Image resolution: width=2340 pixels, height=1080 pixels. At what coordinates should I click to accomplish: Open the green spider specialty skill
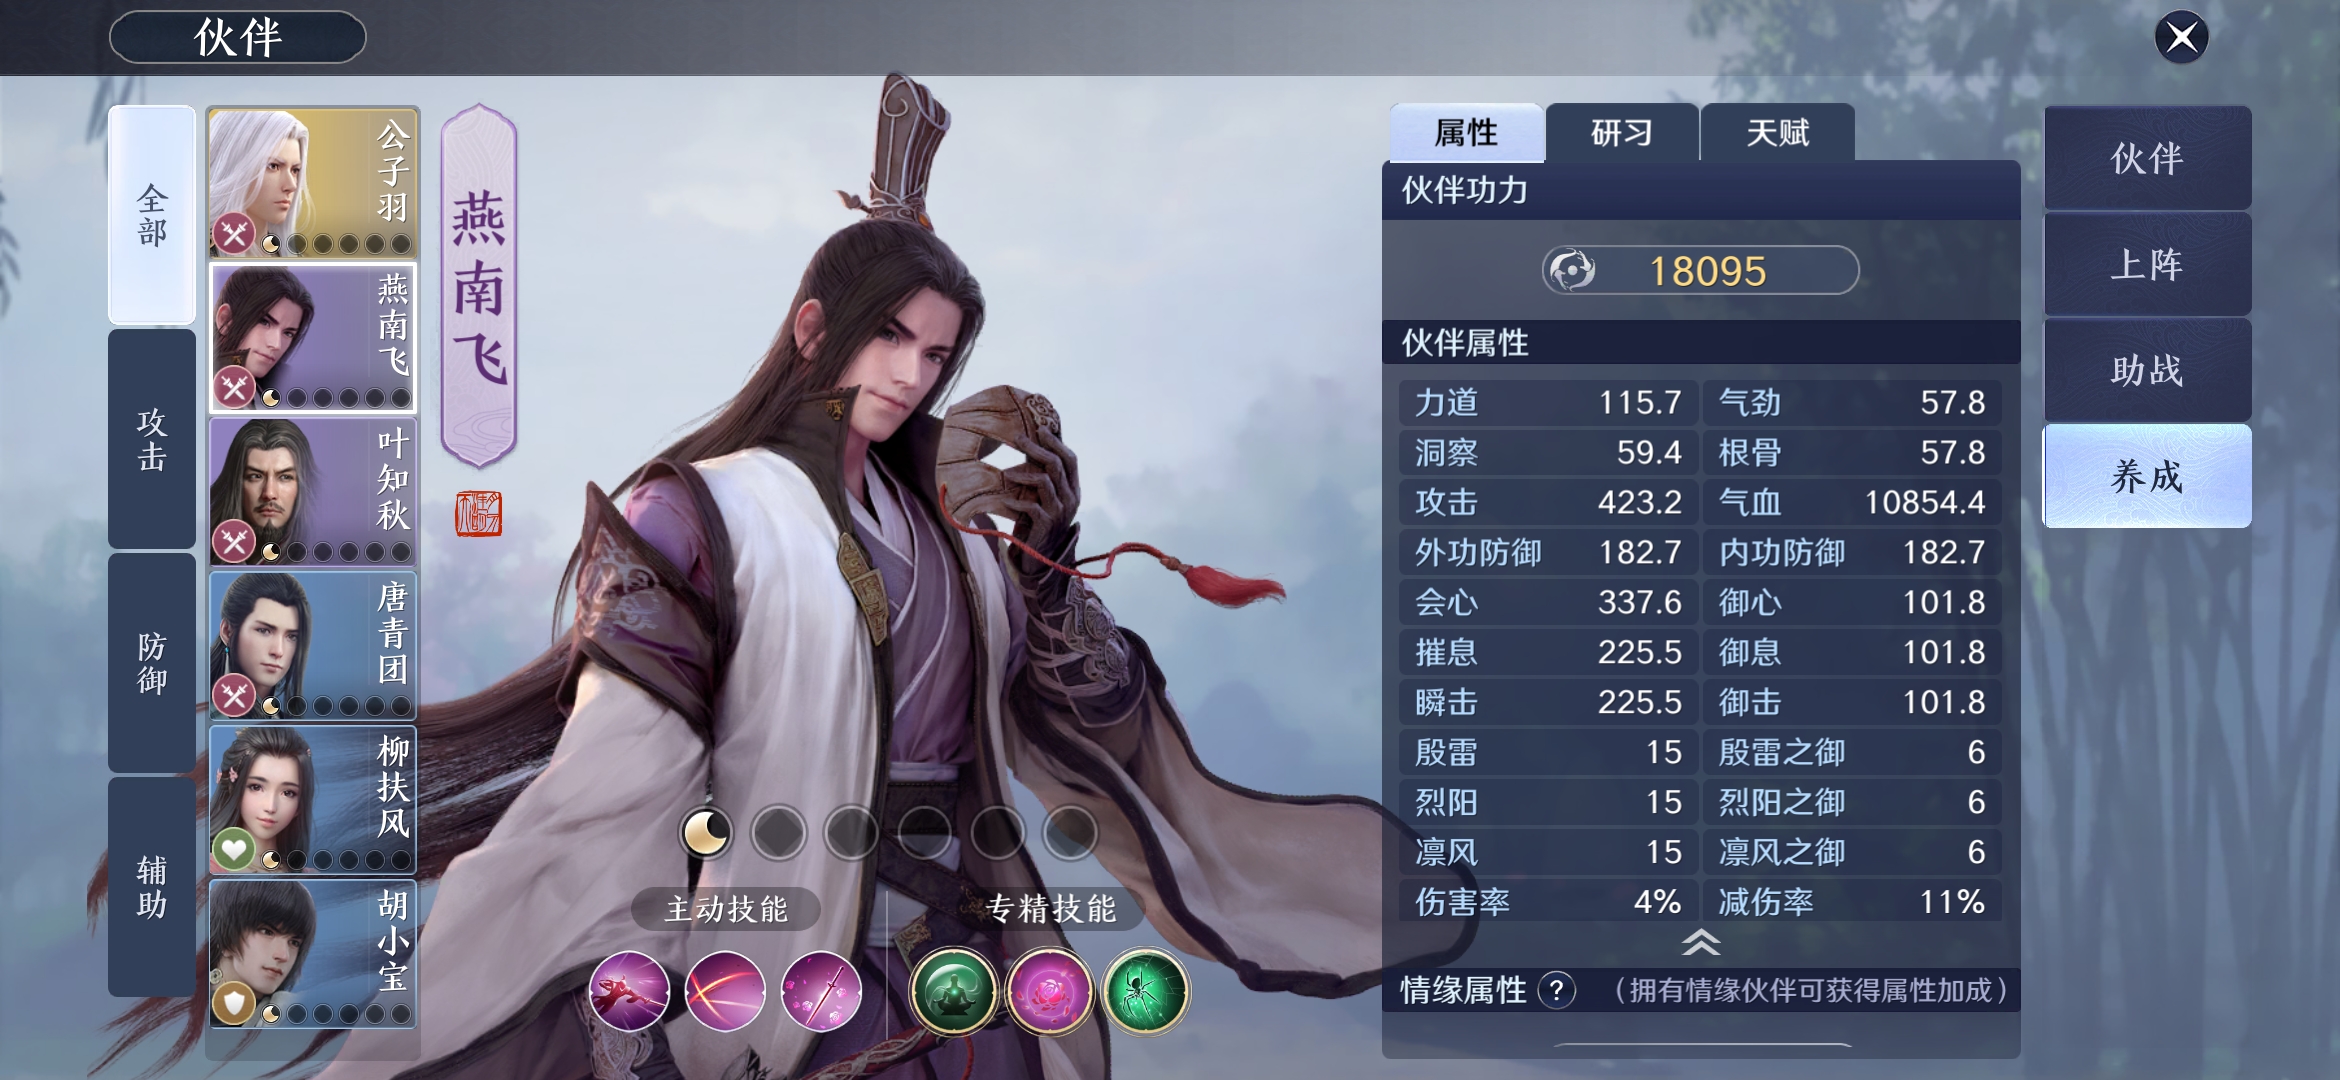click(x=1145, y=991)
